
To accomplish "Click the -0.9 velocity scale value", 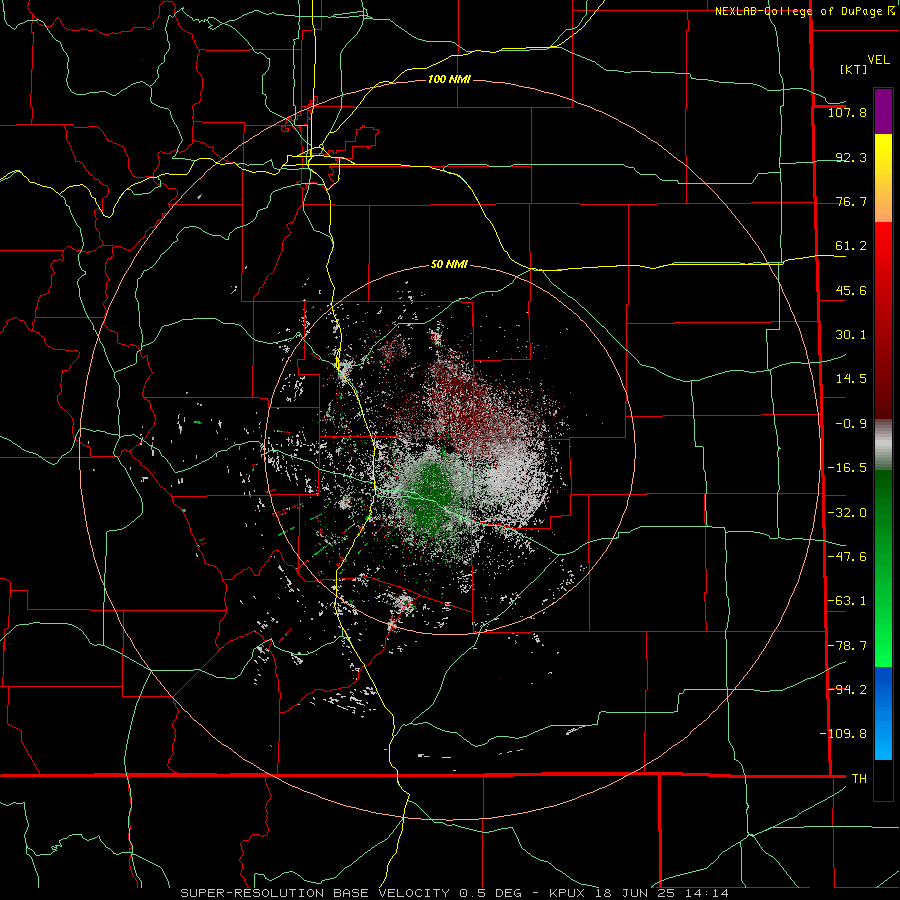I will click(x=851, y=424).
